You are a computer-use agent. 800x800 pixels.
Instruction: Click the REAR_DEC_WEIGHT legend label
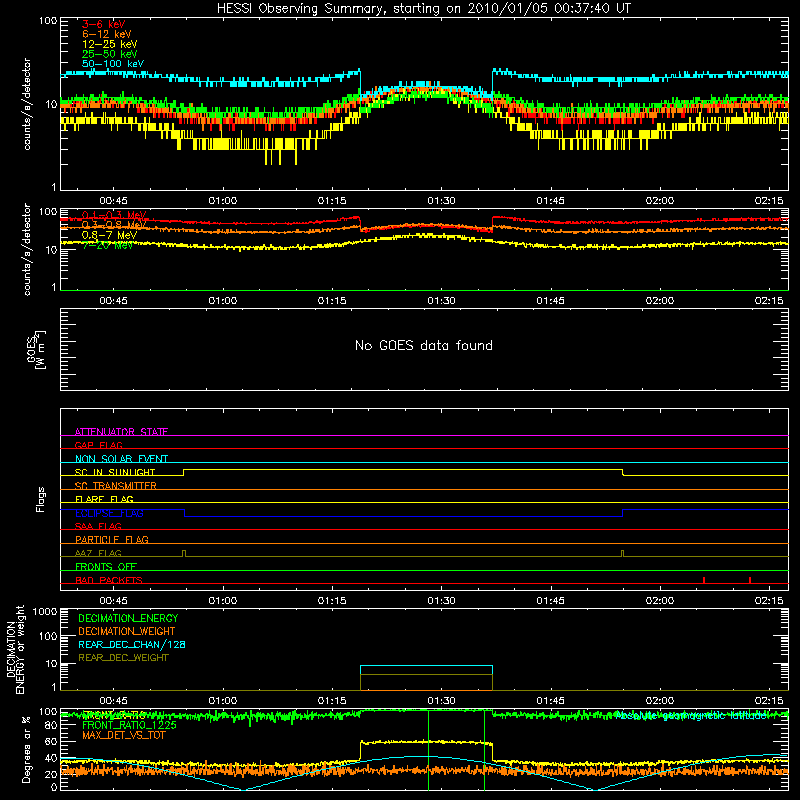pos(123,658)
